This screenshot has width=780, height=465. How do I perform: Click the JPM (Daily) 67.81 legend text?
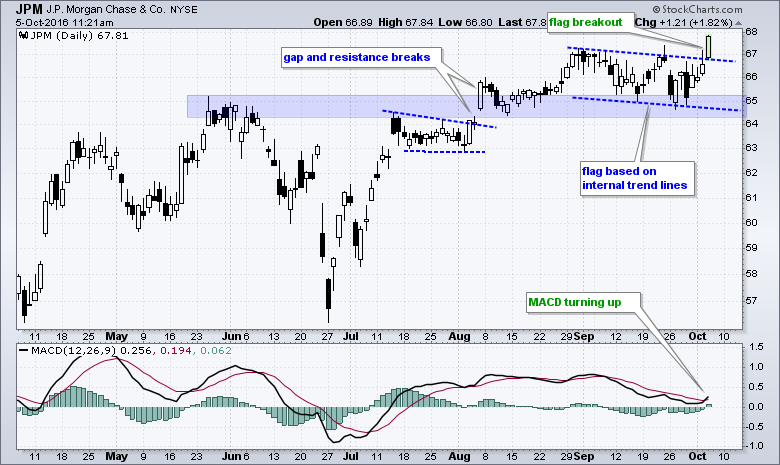pyautogui.click(x=80, y=35)
